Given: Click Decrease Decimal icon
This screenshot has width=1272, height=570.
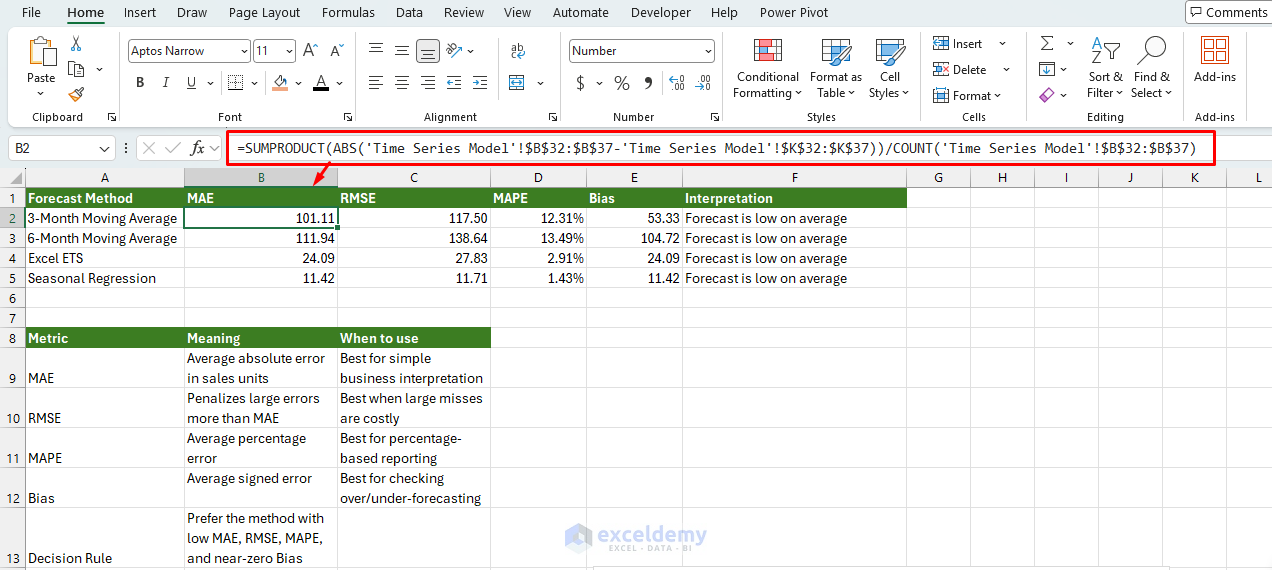Looking at the screenshot, I should (x=703, y=83).
